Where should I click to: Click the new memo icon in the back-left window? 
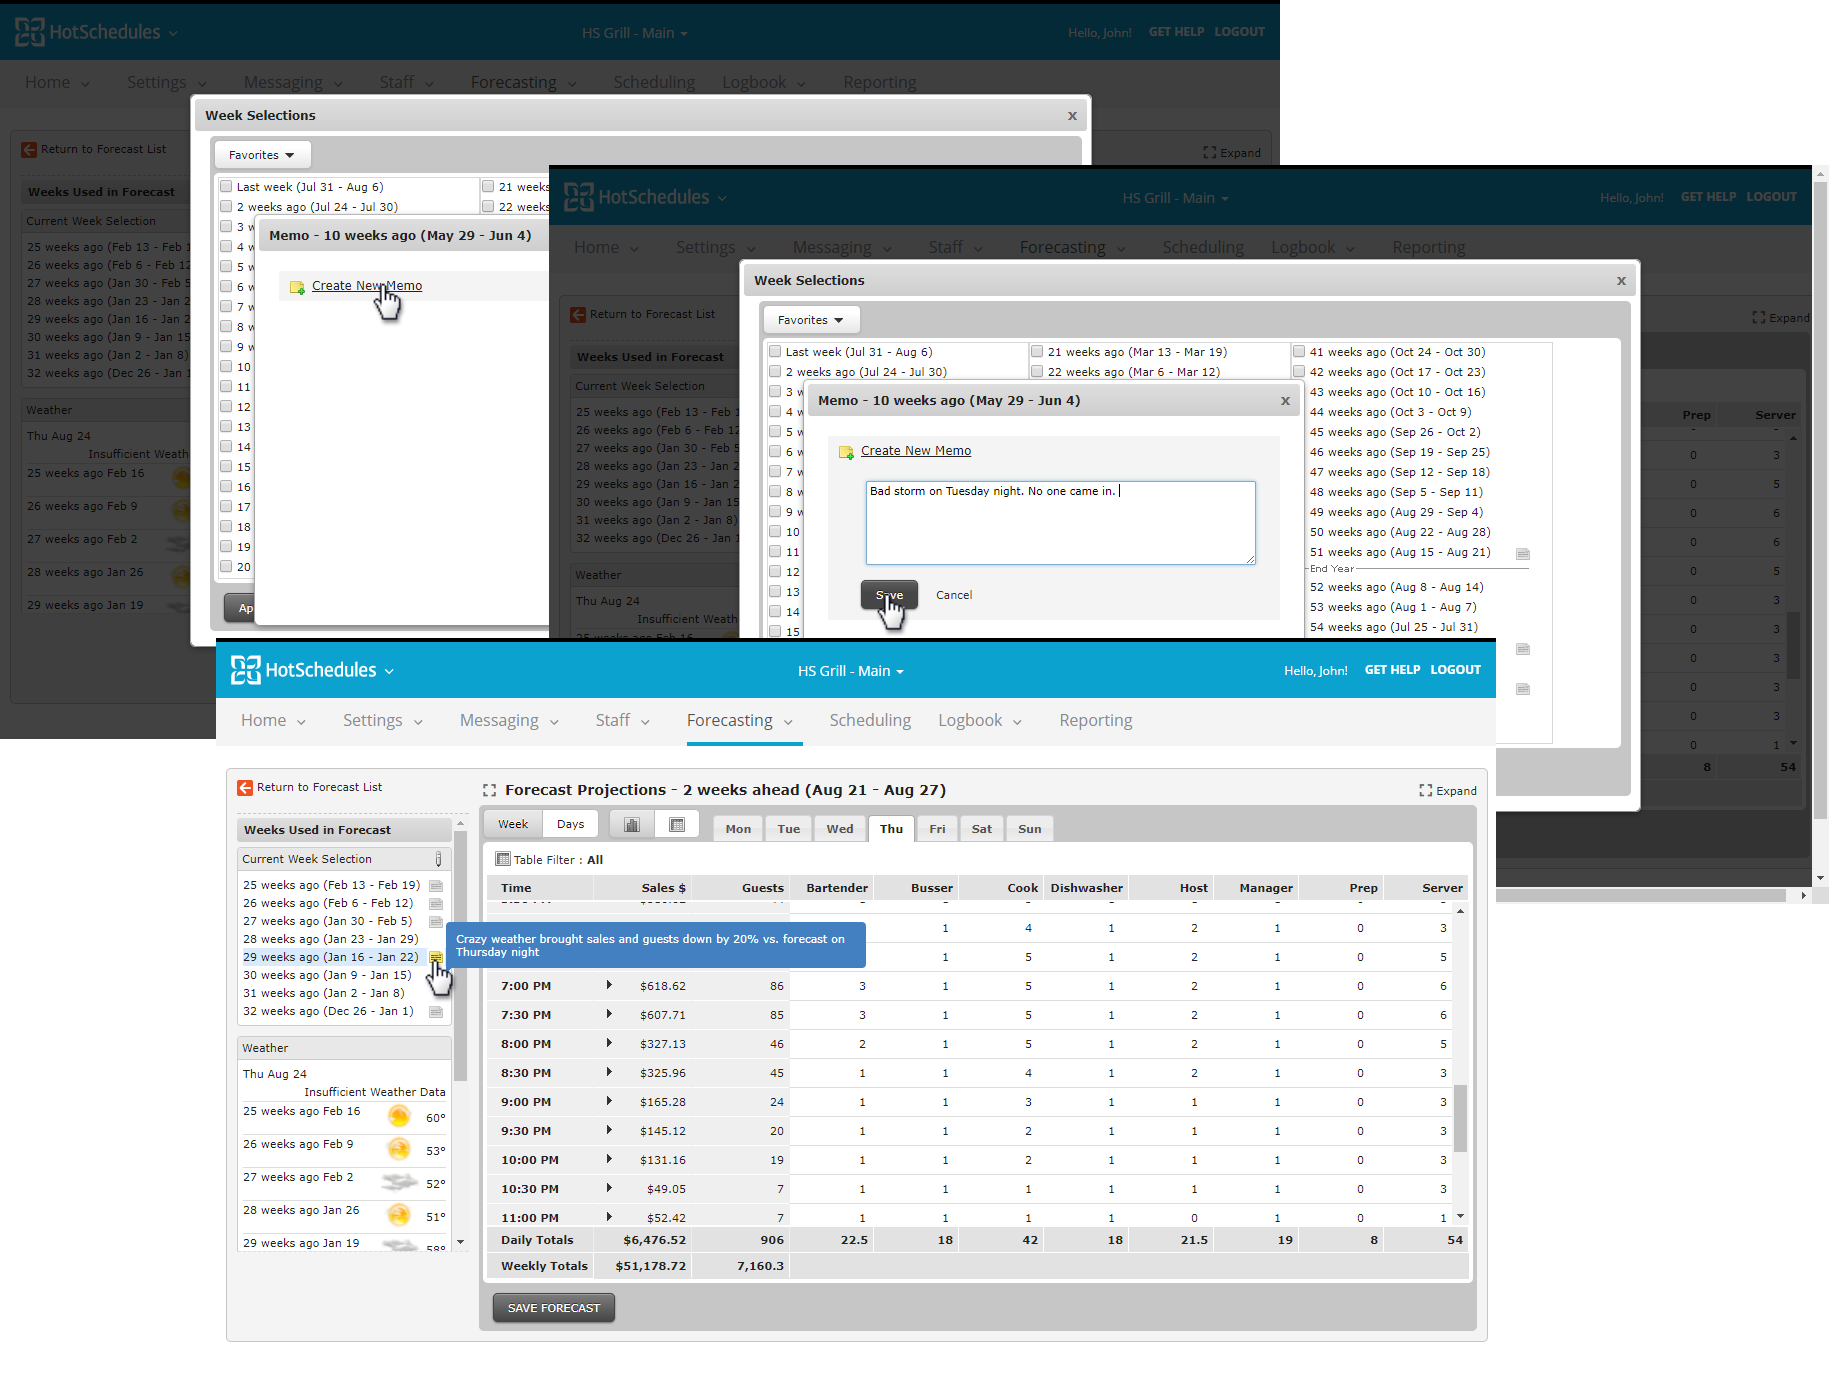point(297,287)
